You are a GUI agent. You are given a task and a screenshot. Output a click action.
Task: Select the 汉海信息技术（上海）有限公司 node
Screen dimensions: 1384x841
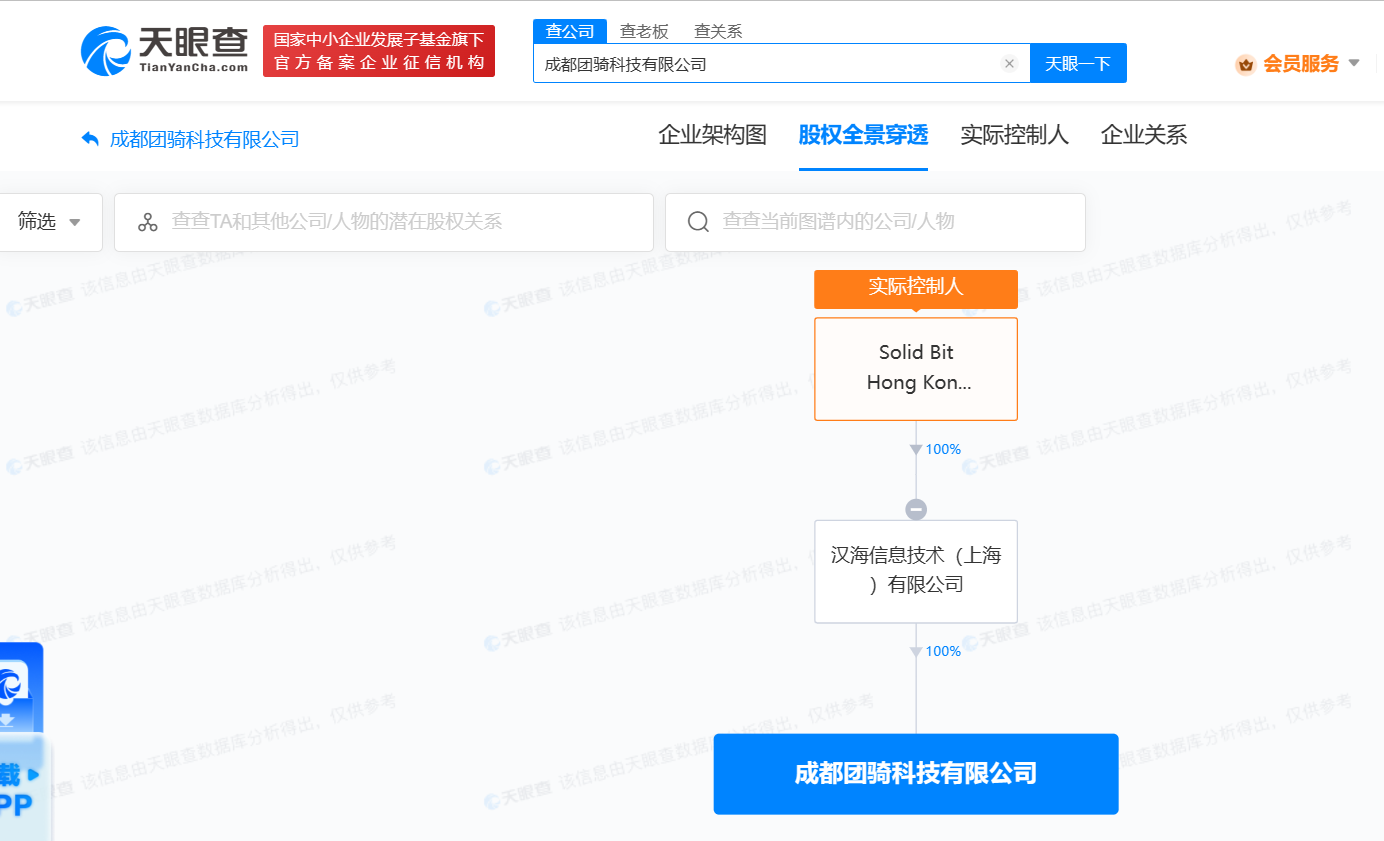pos(916,571)
